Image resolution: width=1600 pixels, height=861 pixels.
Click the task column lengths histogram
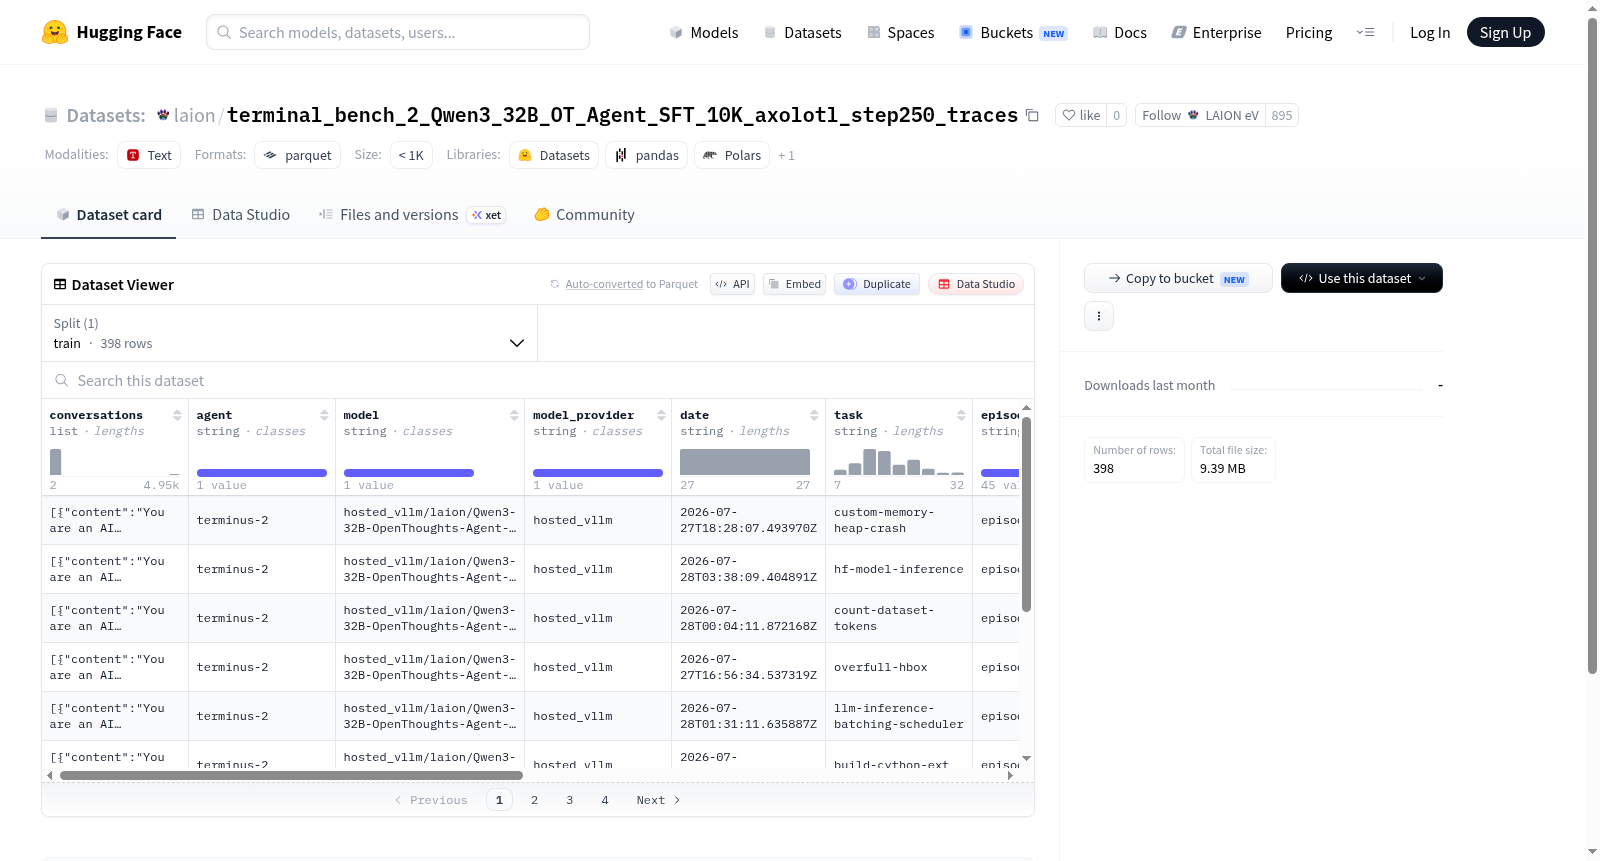click(899, 462)
